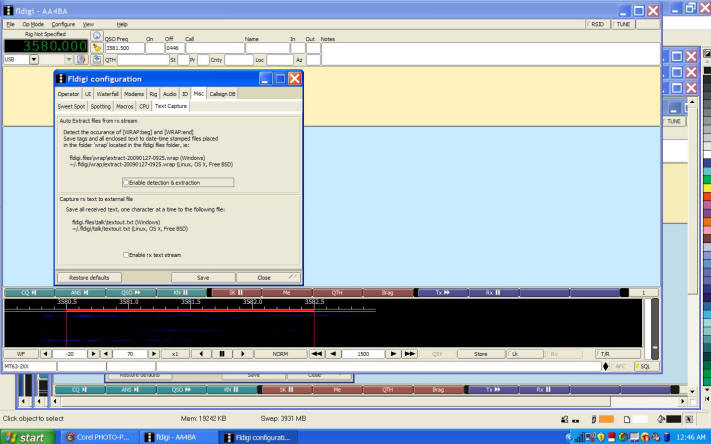Screen dimensions: 711x444
Task: Toggle the TUNE button in the front window
Action: [623, 24]
